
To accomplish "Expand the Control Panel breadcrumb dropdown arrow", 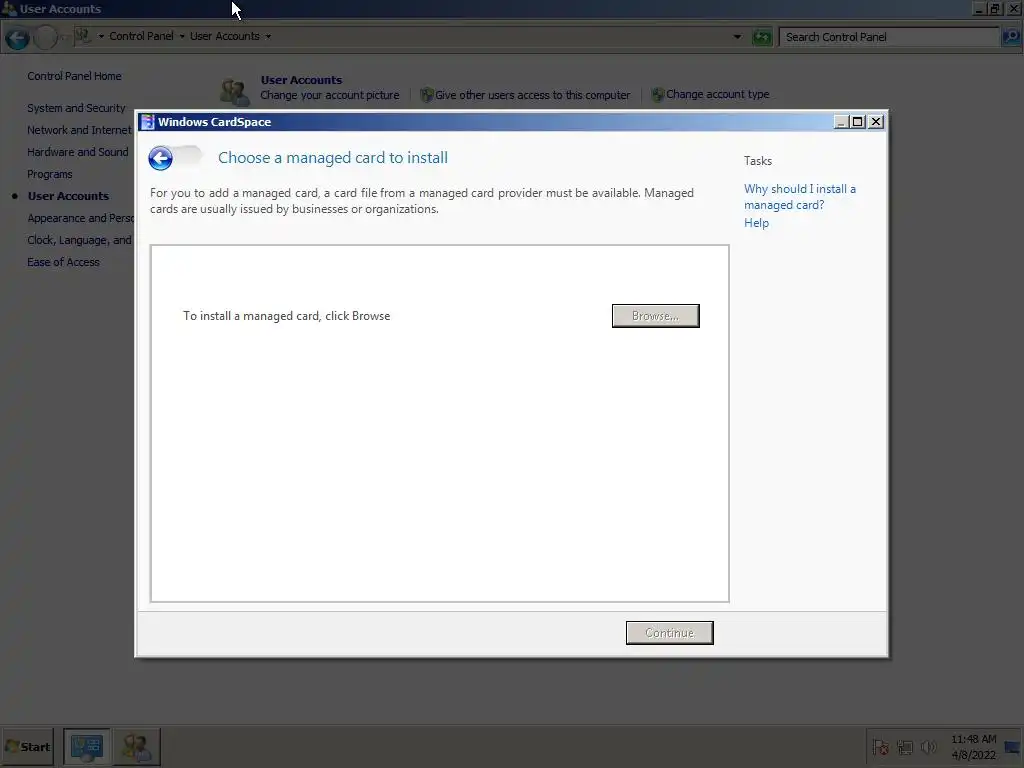I will [x=101, y=37].
